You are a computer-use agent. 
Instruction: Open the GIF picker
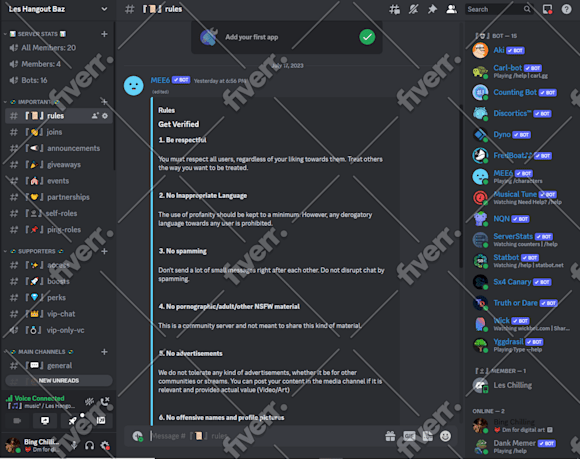409,436
